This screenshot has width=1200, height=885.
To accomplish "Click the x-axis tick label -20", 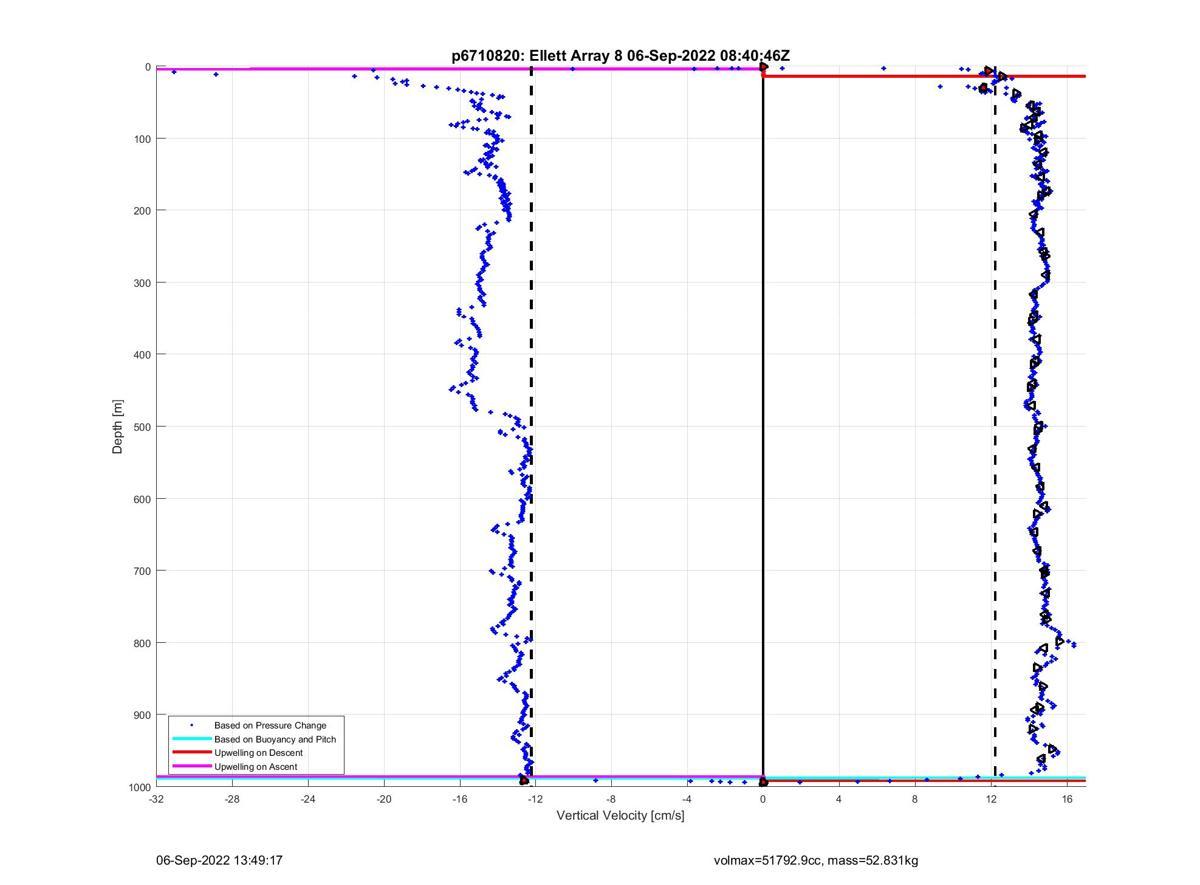I will (384, 799).
